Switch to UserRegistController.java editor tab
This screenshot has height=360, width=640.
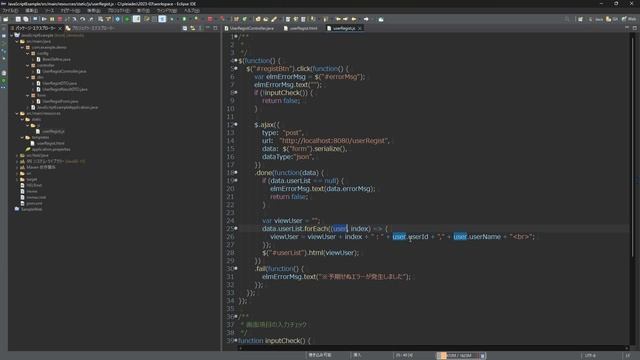249,29
